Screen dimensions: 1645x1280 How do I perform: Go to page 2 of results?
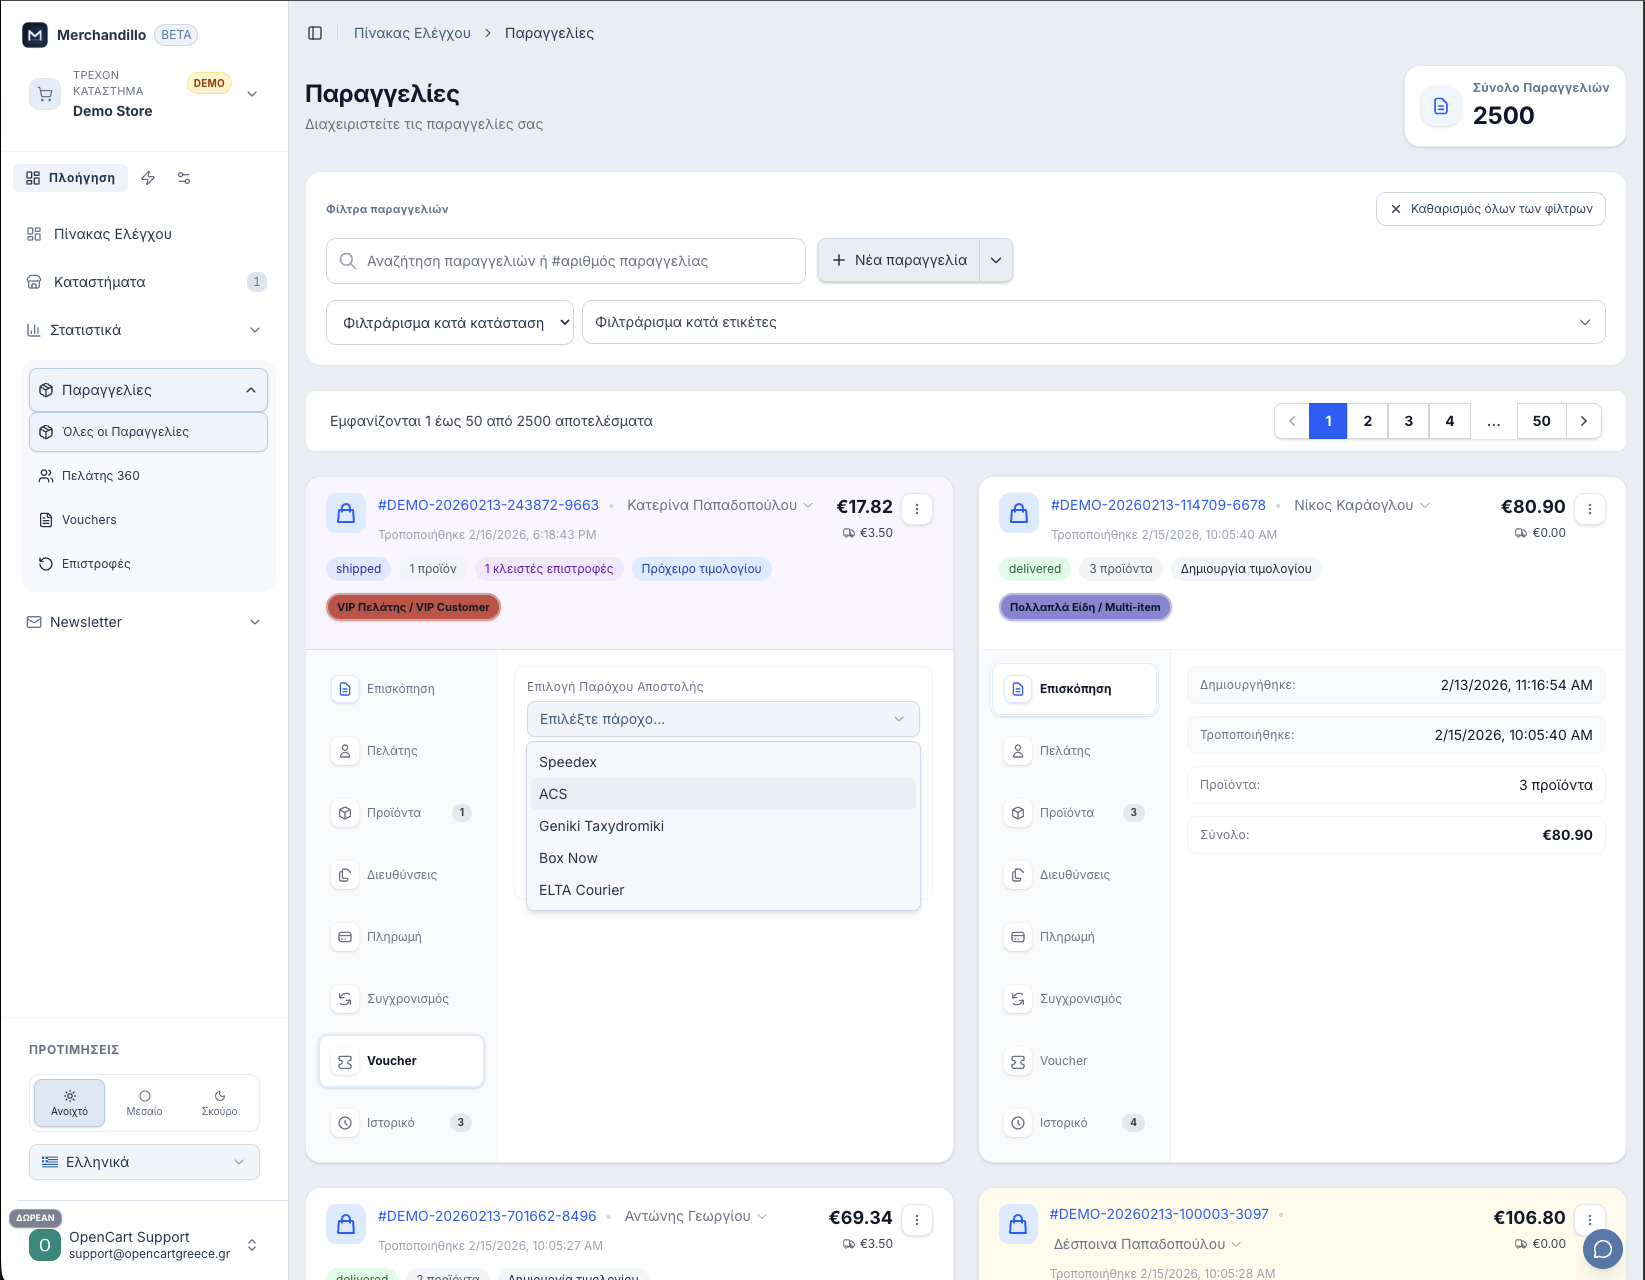click(1368, 421)
